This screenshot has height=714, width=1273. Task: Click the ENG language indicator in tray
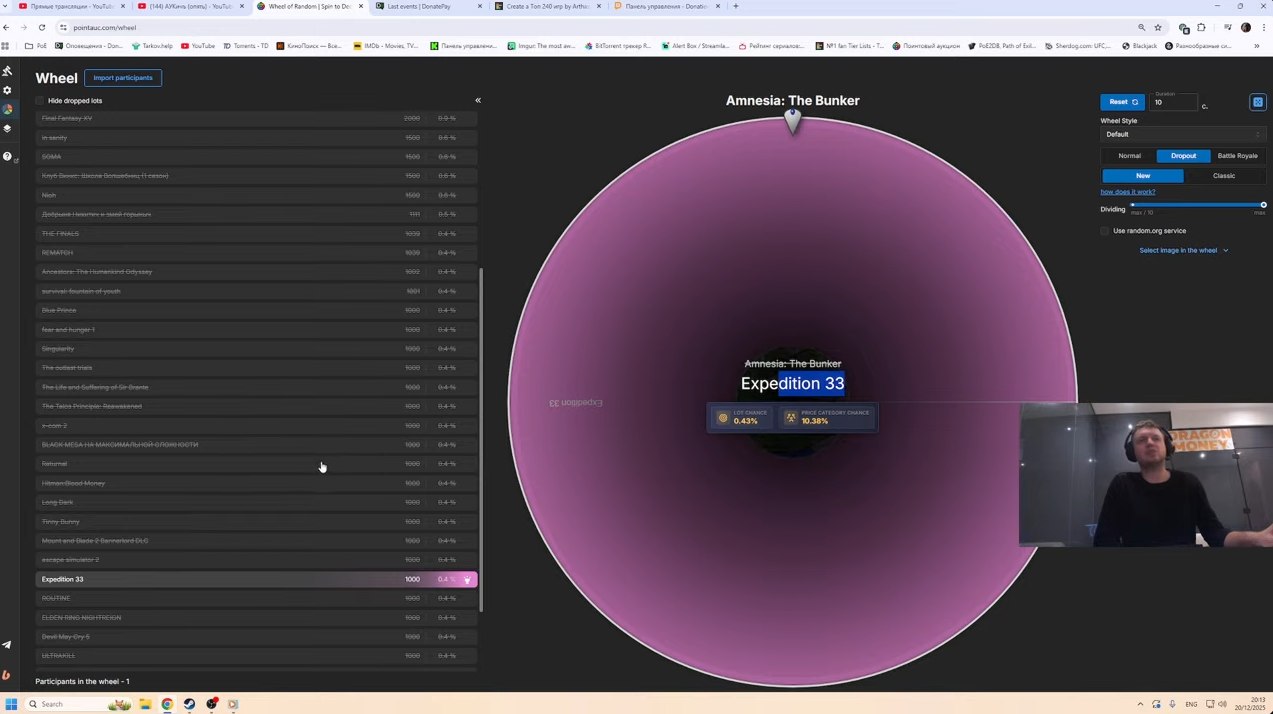(x=1192, y=704)
